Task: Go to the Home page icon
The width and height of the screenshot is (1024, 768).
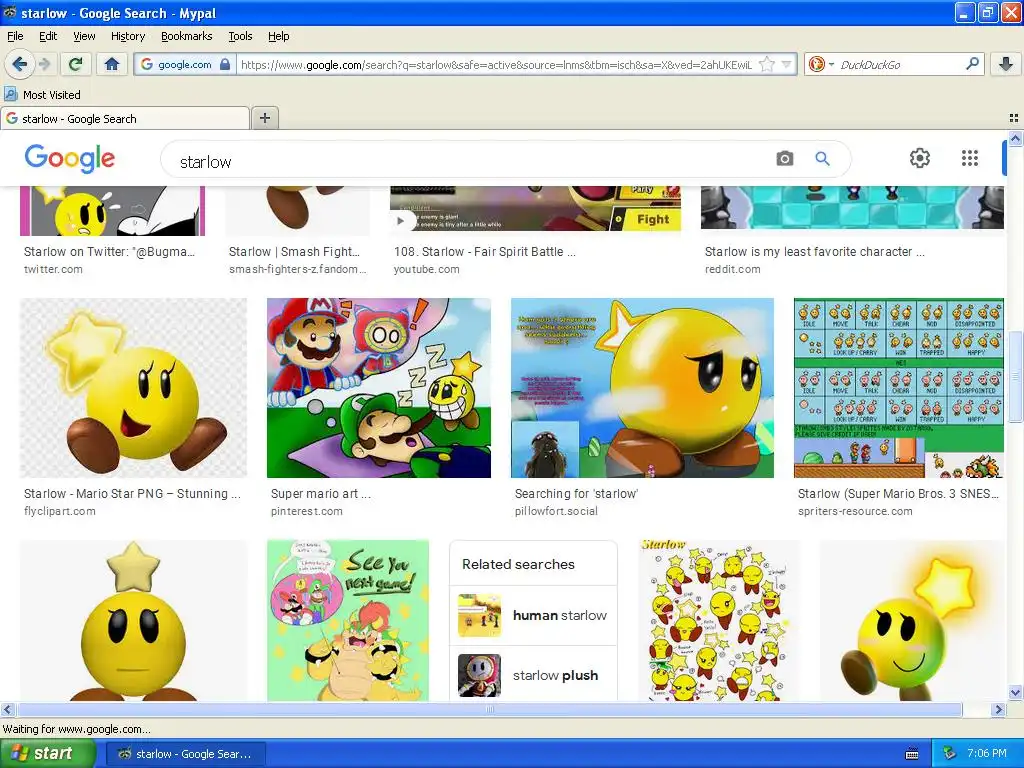Action: point(112,64)
